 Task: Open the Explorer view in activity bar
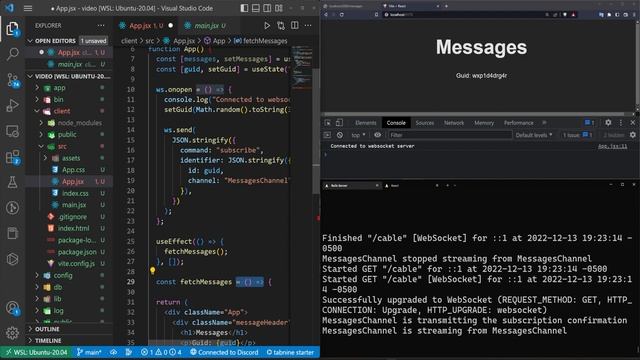pos(12,29)
